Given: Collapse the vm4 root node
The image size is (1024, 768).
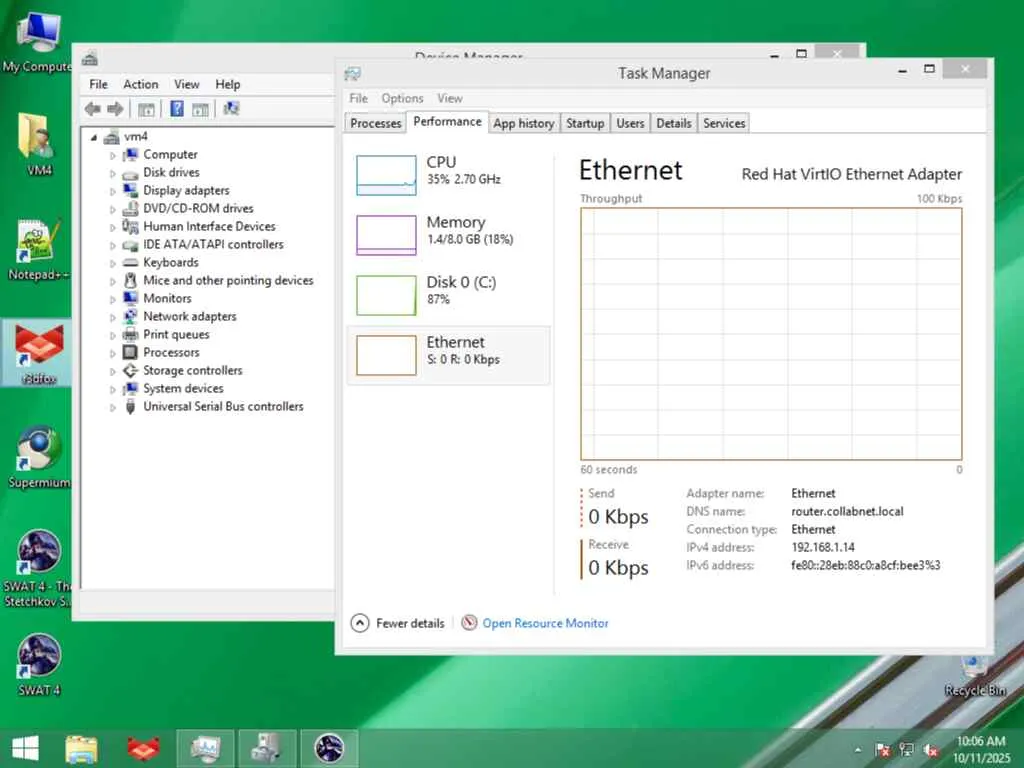Looking at the screenshot, I should [x=94, y=137].
